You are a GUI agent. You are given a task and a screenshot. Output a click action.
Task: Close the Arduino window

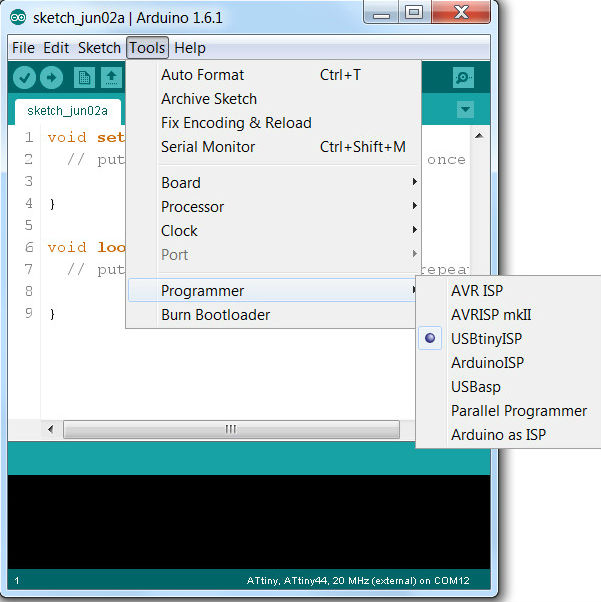click(x=461, y=12)
